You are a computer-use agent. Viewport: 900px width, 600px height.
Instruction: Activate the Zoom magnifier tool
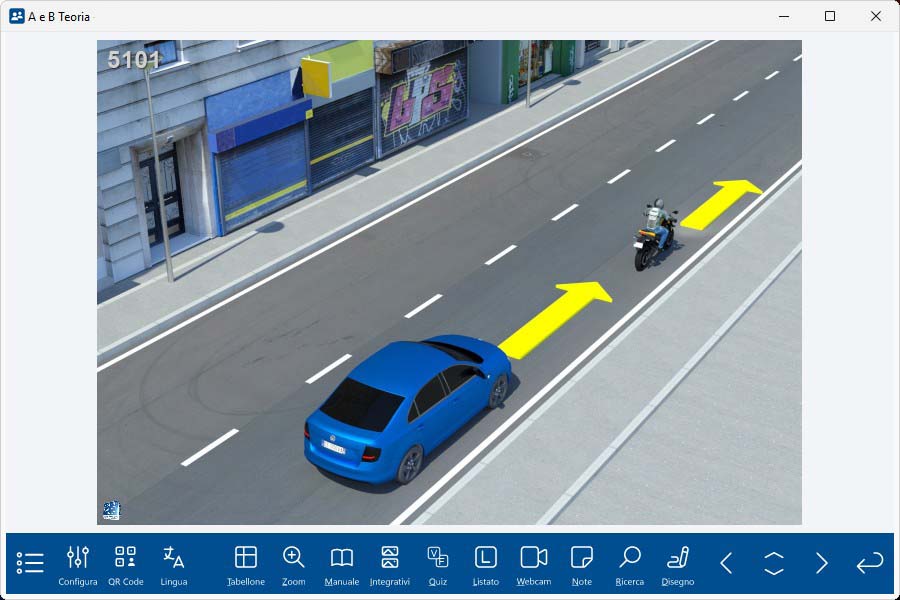click(x=293, y=565)
